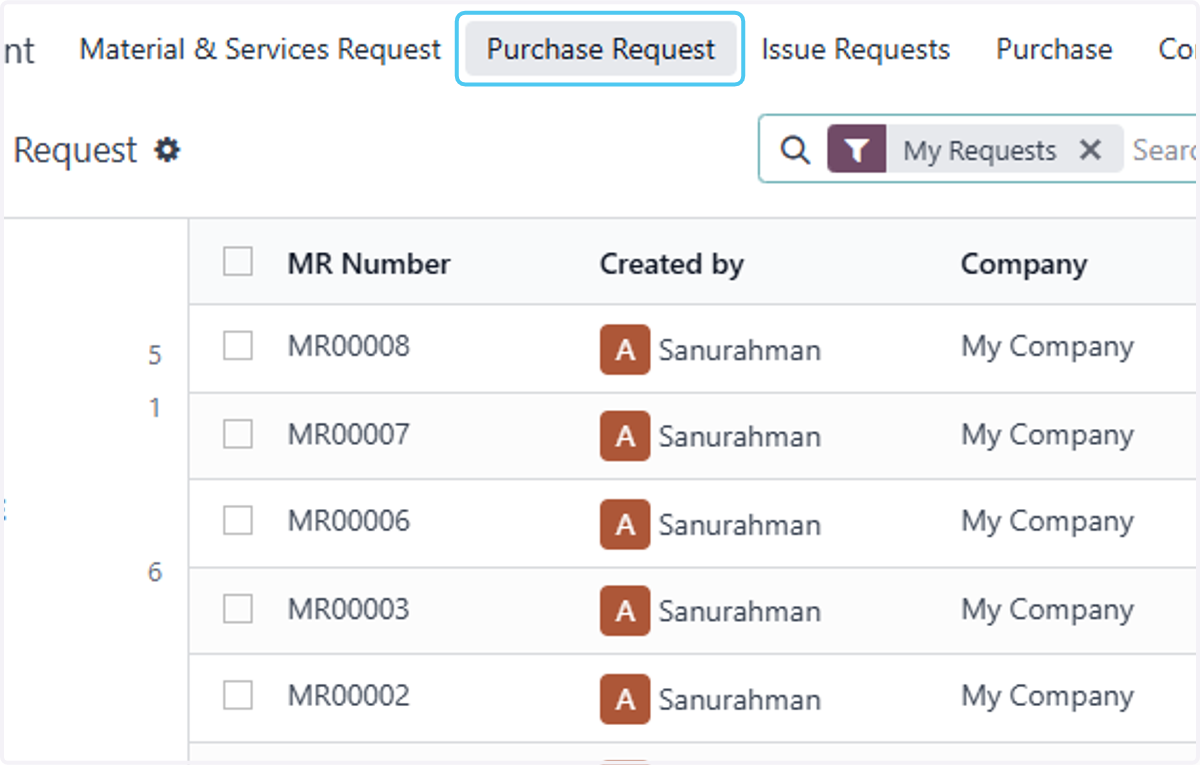Open the Purchase menu
The height and width of the screenshot is (765, 1200).
(x=1054, y=49)
